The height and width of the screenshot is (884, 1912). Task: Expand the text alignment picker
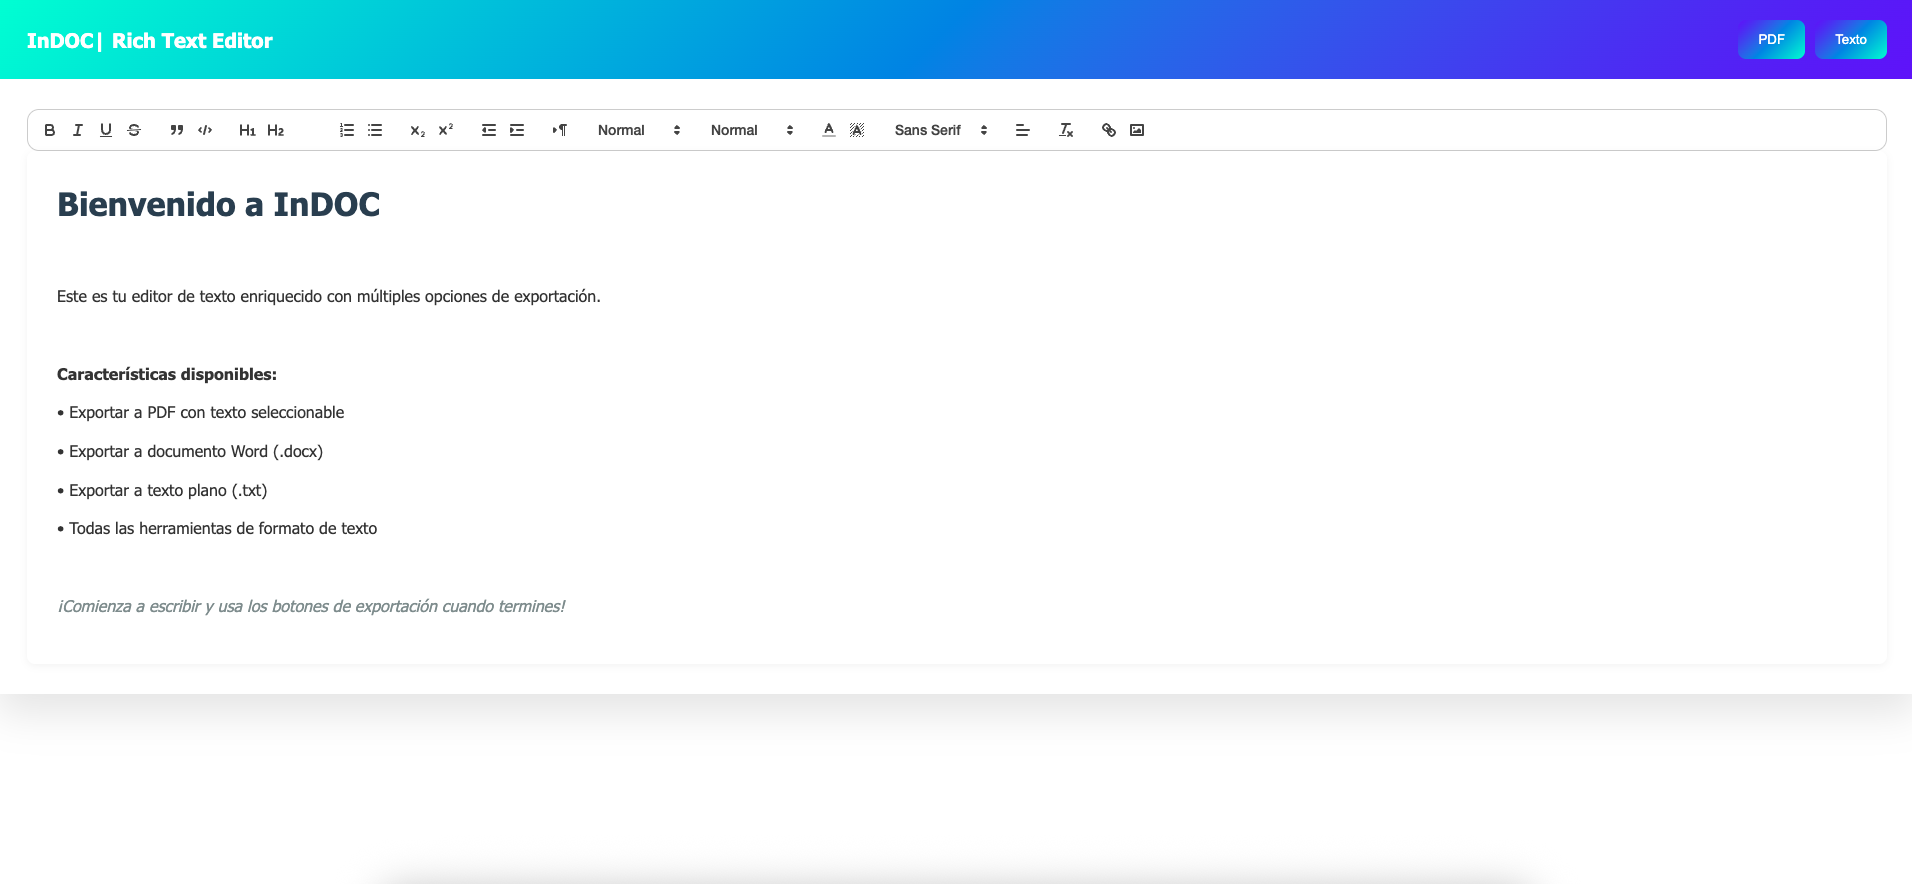[1022, 130]
